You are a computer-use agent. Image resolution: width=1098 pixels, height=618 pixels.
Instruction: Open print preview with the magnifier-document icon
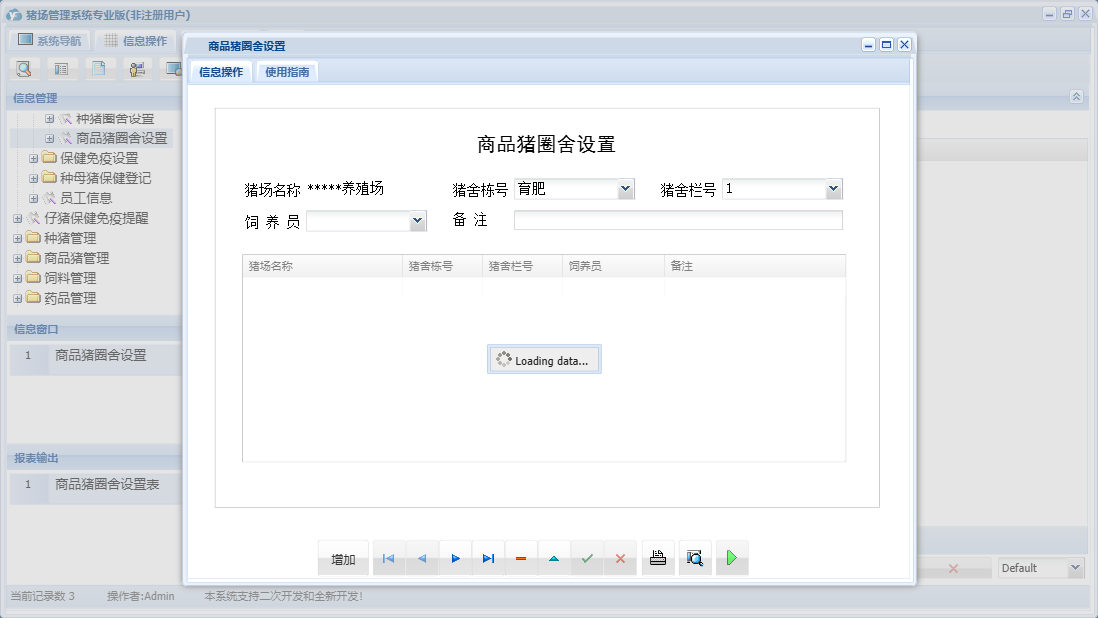[694, 558]
